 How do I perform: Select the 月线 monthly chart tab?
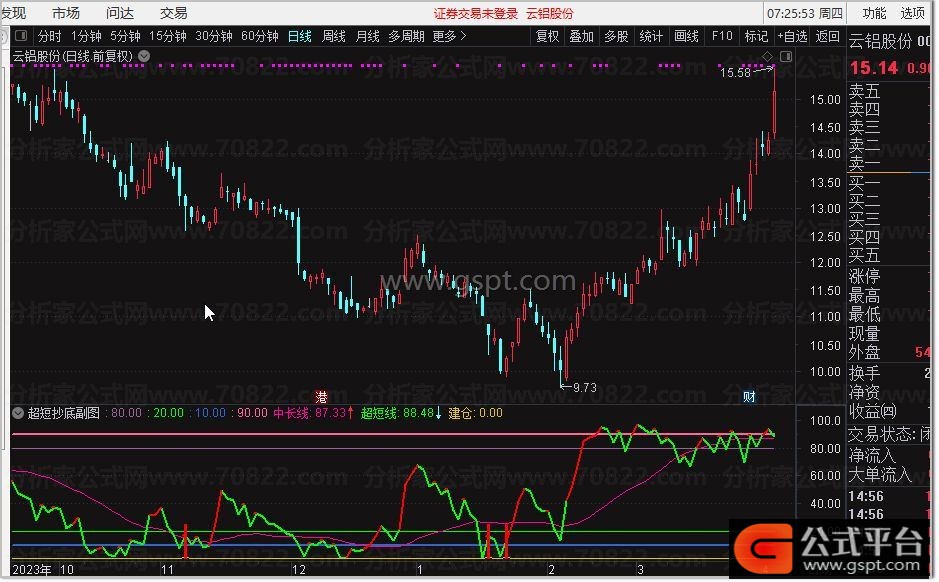368,37
